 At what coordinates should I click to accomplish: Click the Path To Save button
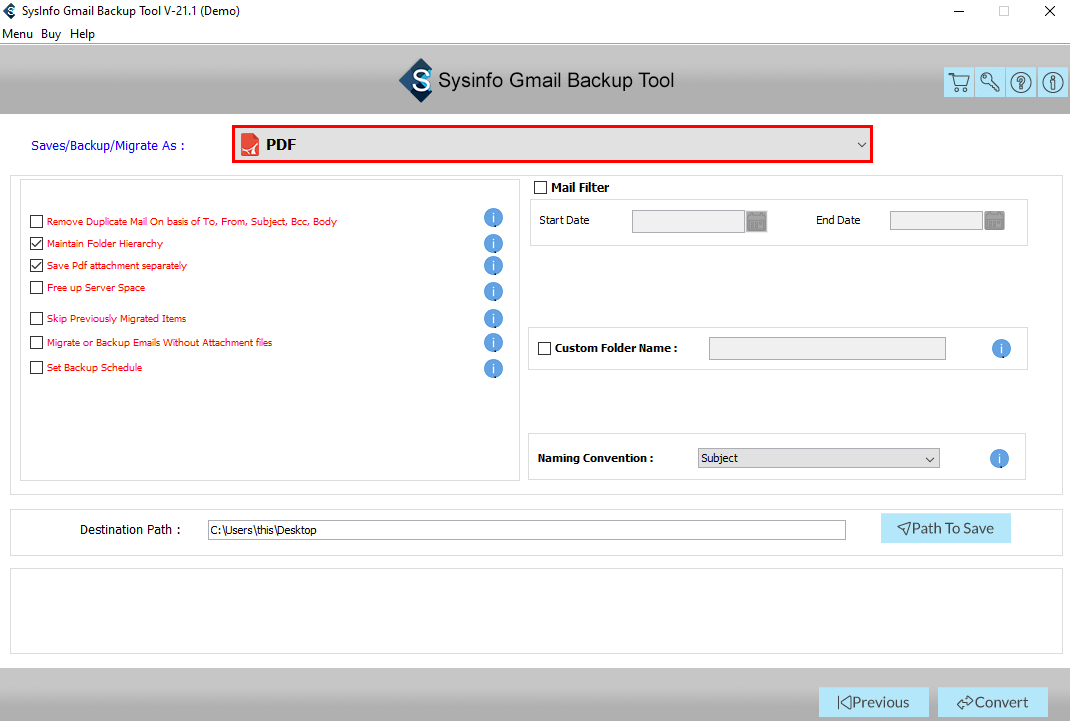click(x=945, y=529)
